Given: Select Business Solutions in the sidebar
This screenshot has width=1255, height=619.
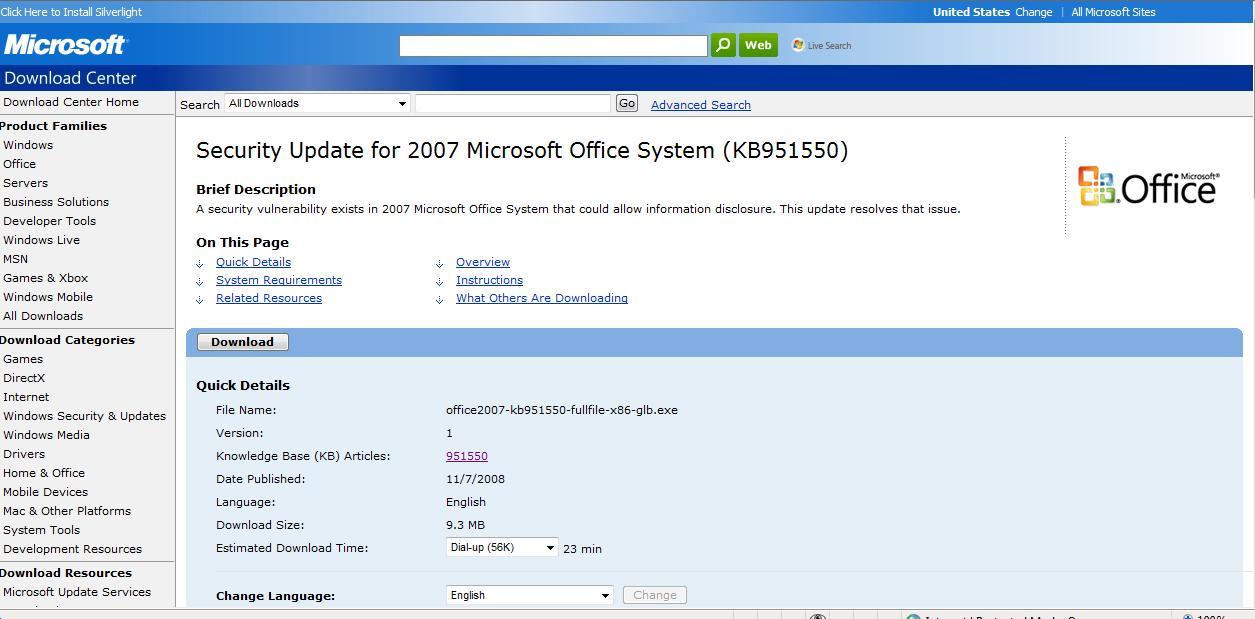Looking at the screenshot, I should 56,202.
